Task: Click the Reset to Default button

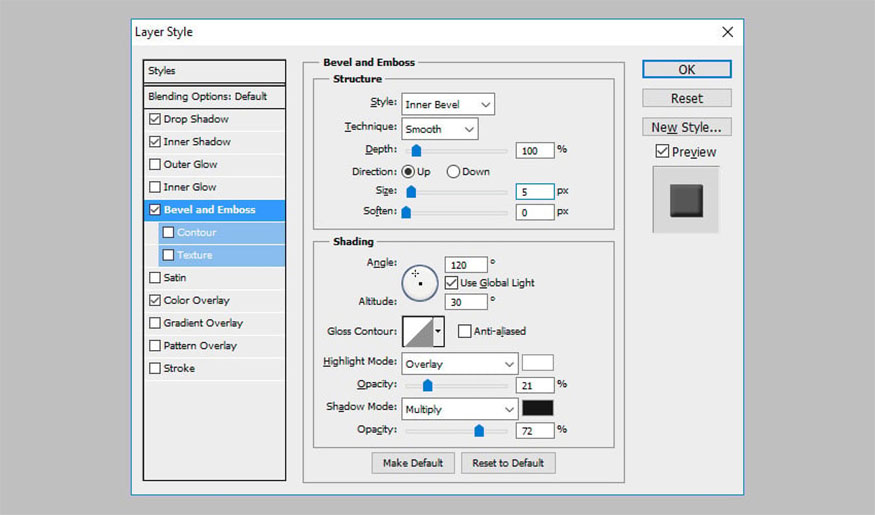Action: tap(508, 463)
